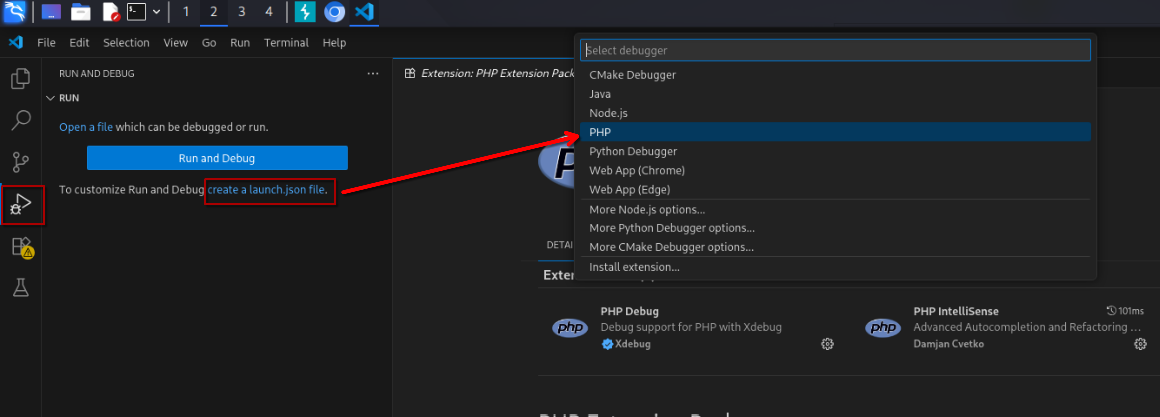
Task: Select More CMake Debugger options...
Action: 835,247
